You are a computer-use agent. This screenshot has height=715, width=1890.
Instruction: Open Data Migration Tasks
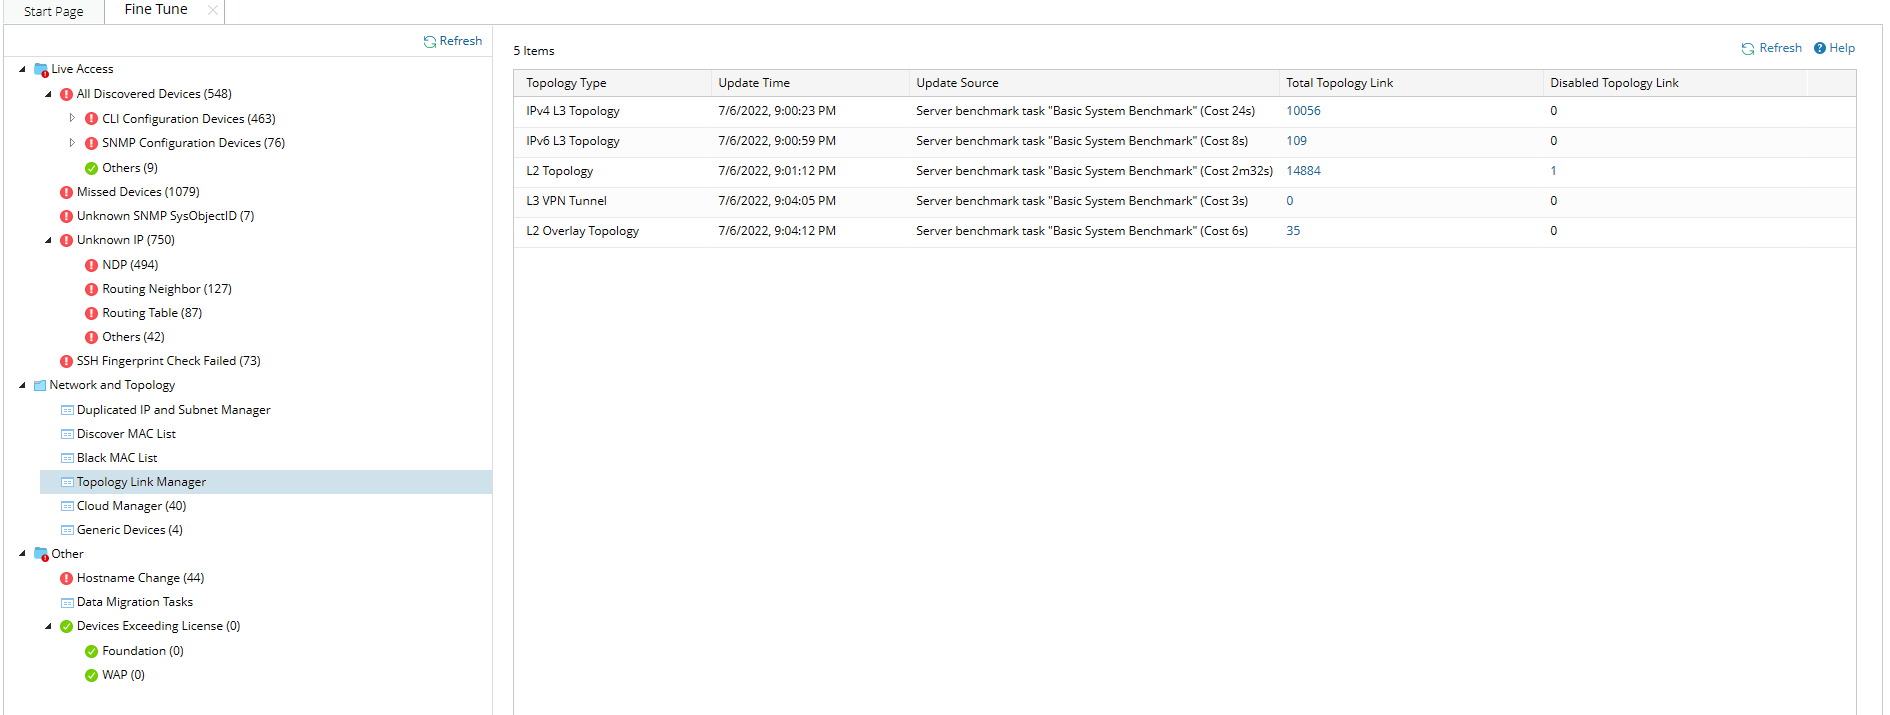point(135,602)
